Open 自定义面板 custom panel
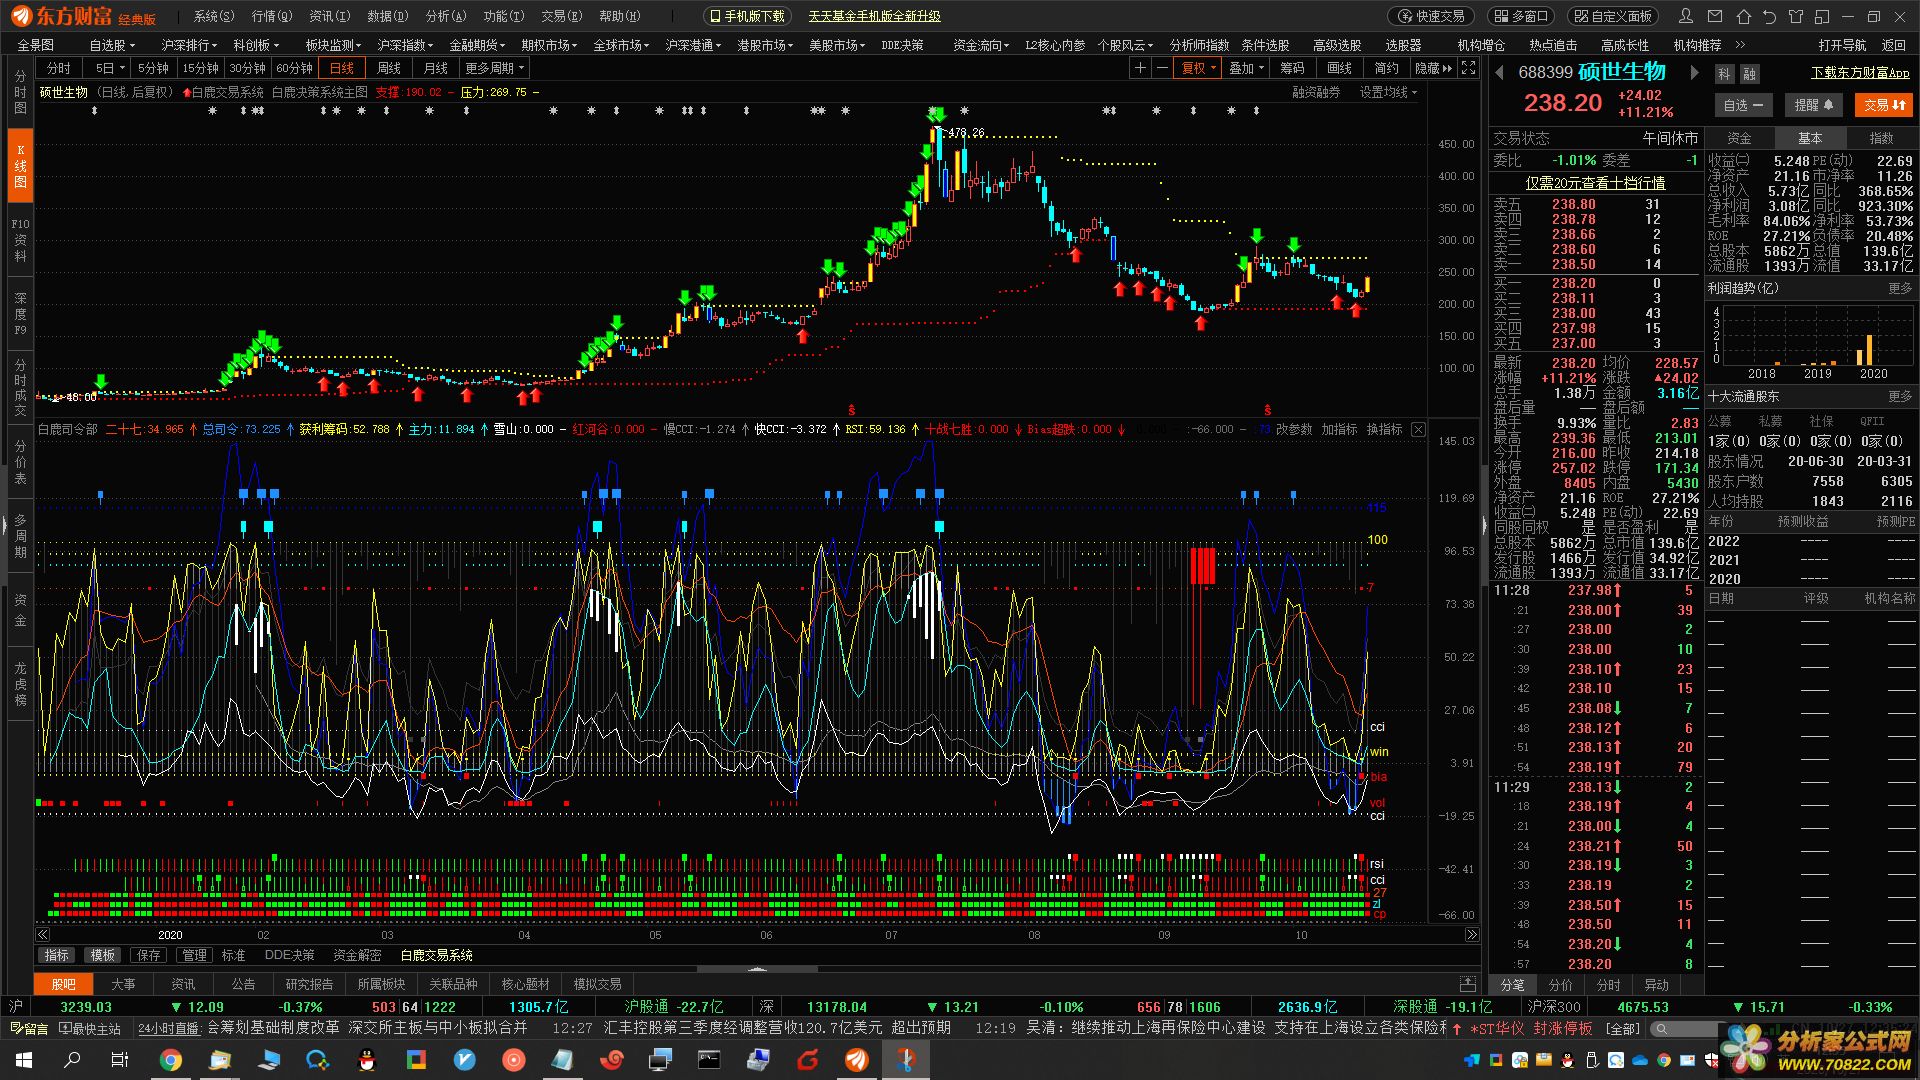 (x=1613, y=16)
